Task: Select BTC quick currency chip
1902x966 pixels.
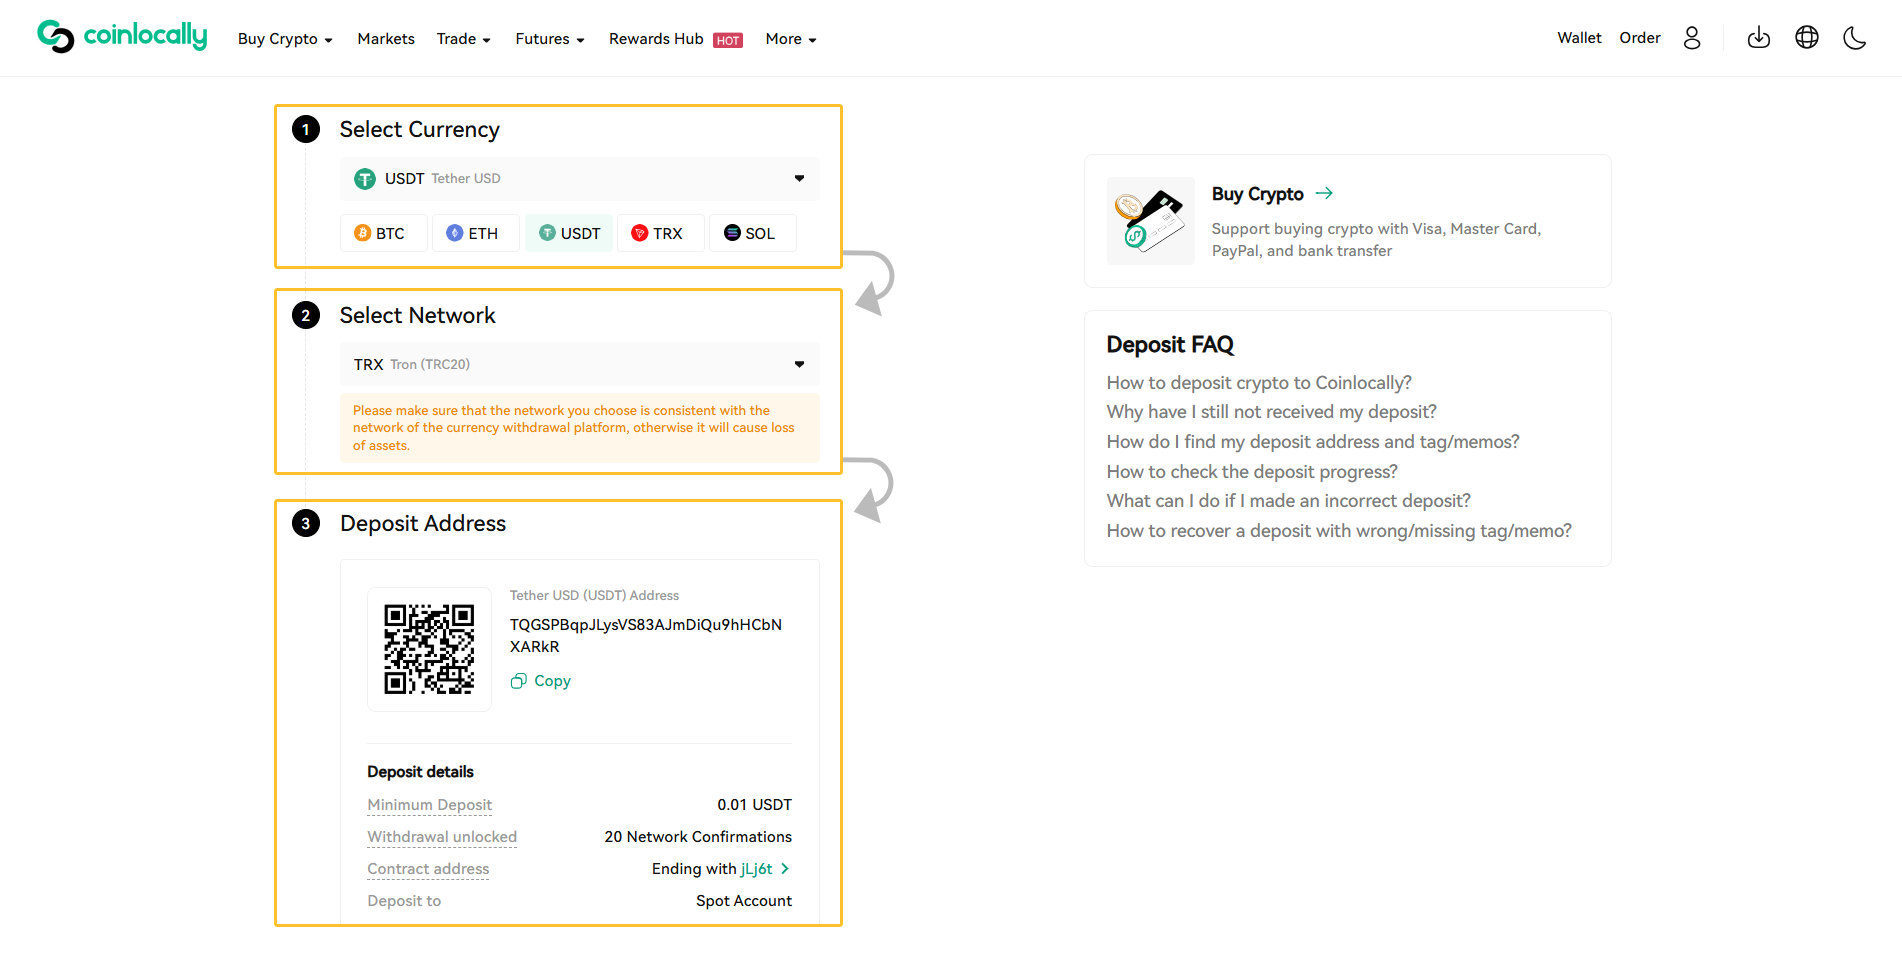Action: tap(384, 233)
